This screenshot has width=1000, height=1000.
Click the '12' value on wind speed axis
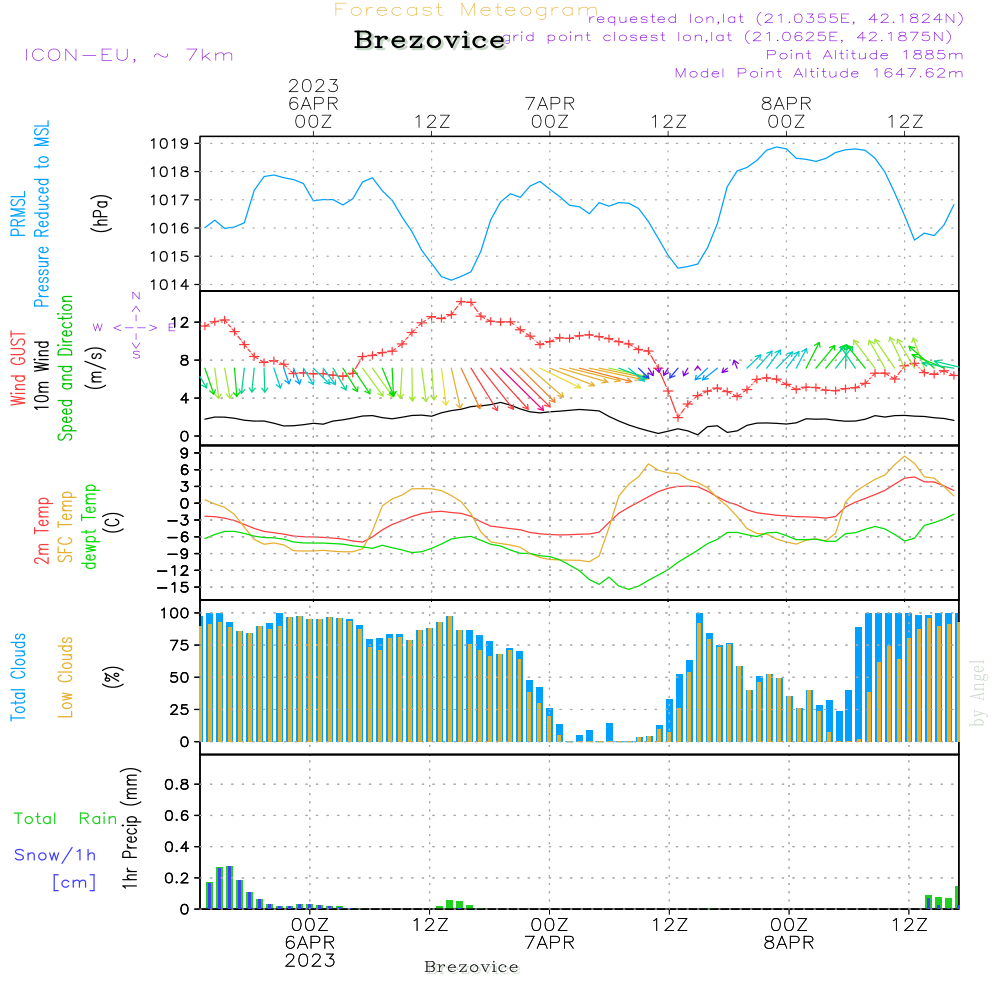point(180,323)
